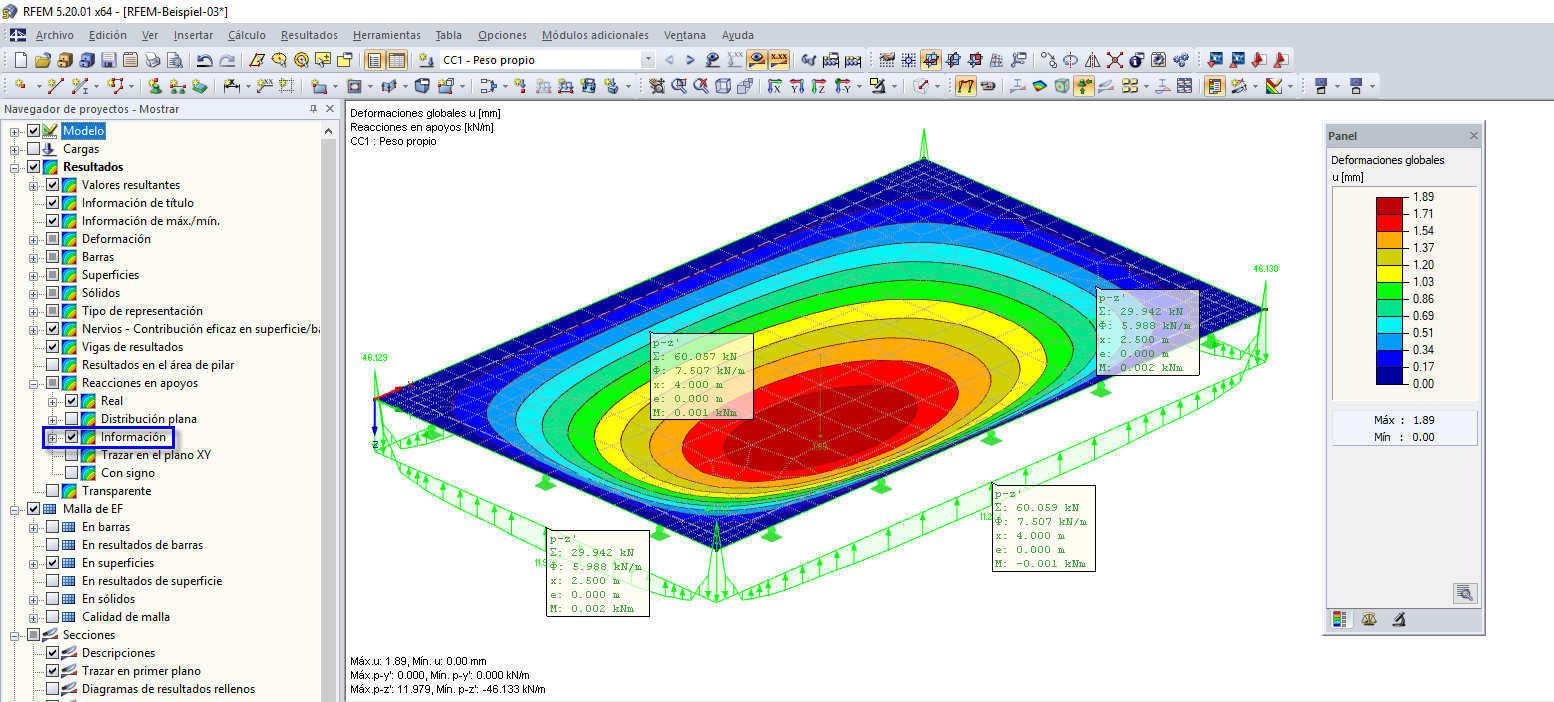1554x702 pixels.
Task: Pin the Navegador de proyectos panel
Action: 313,109
